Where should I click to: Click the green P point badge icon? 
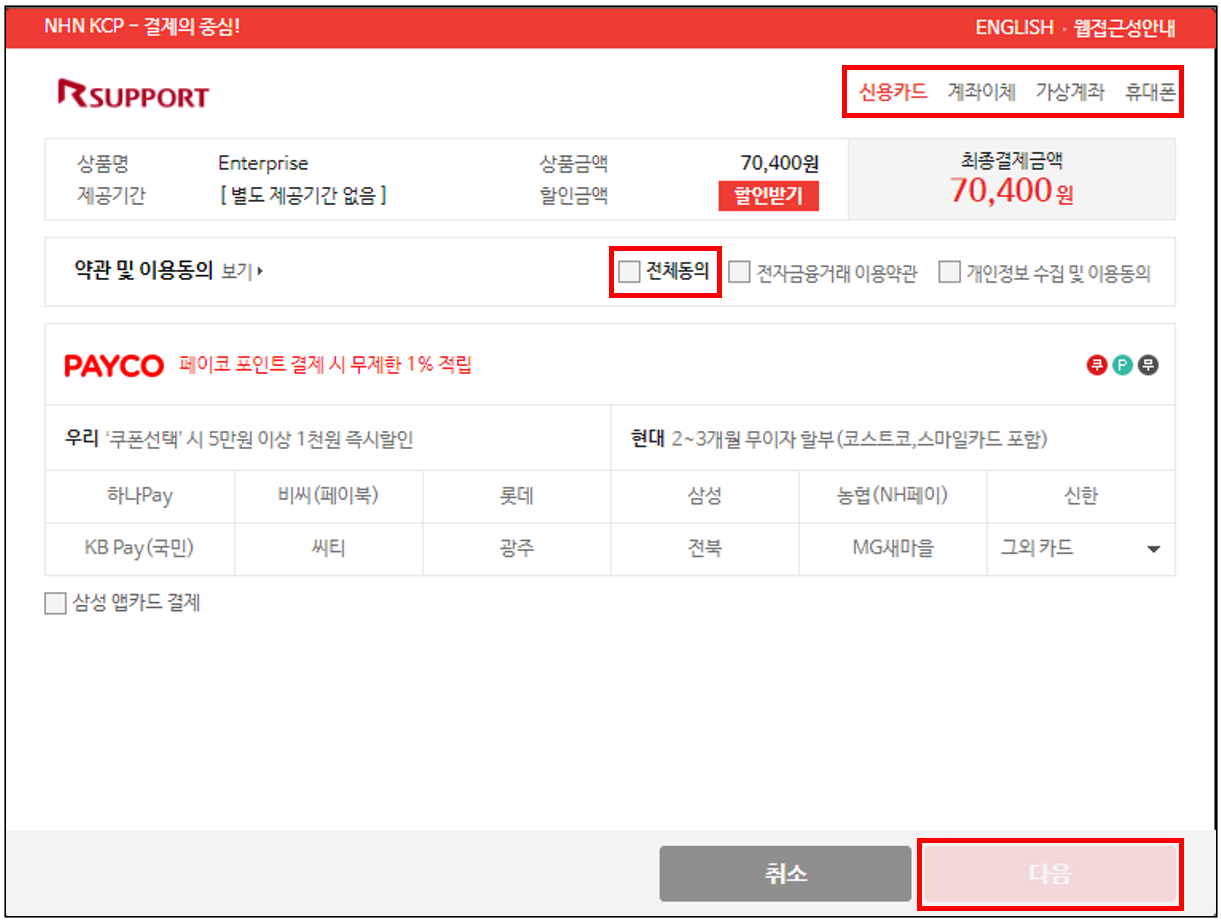tap(1122, 365)
